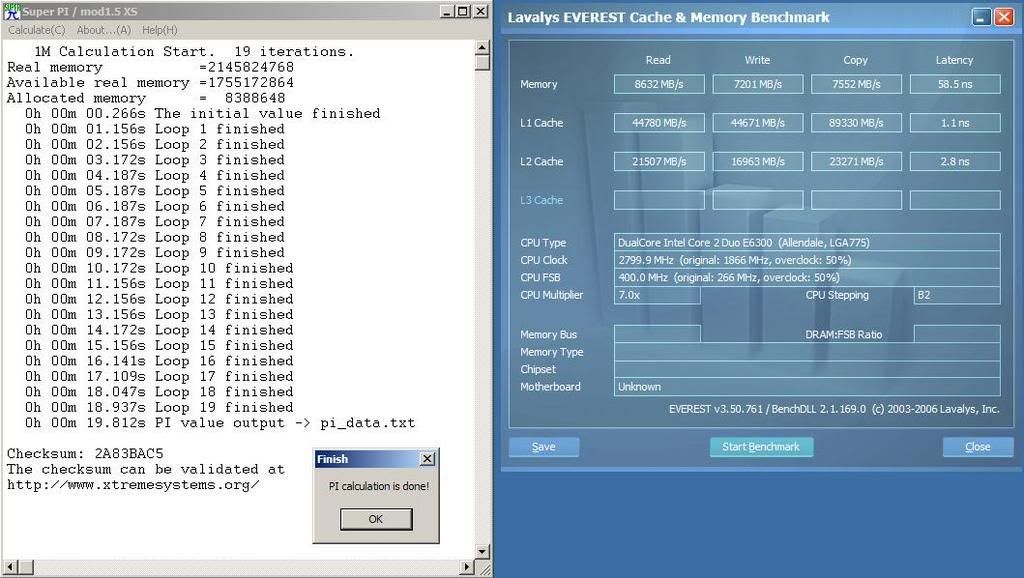The image size is (1024, 578).
Task: Click Super PI horizontal scrollbar right arrow
Action: 467,568
